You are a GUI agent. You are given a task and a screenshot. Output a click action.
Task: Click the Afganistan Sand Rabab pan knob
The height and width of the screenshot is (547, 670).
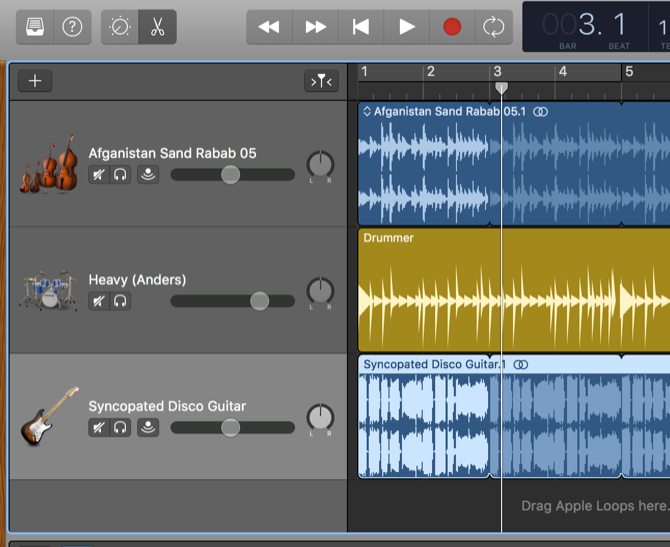[320, 165]
